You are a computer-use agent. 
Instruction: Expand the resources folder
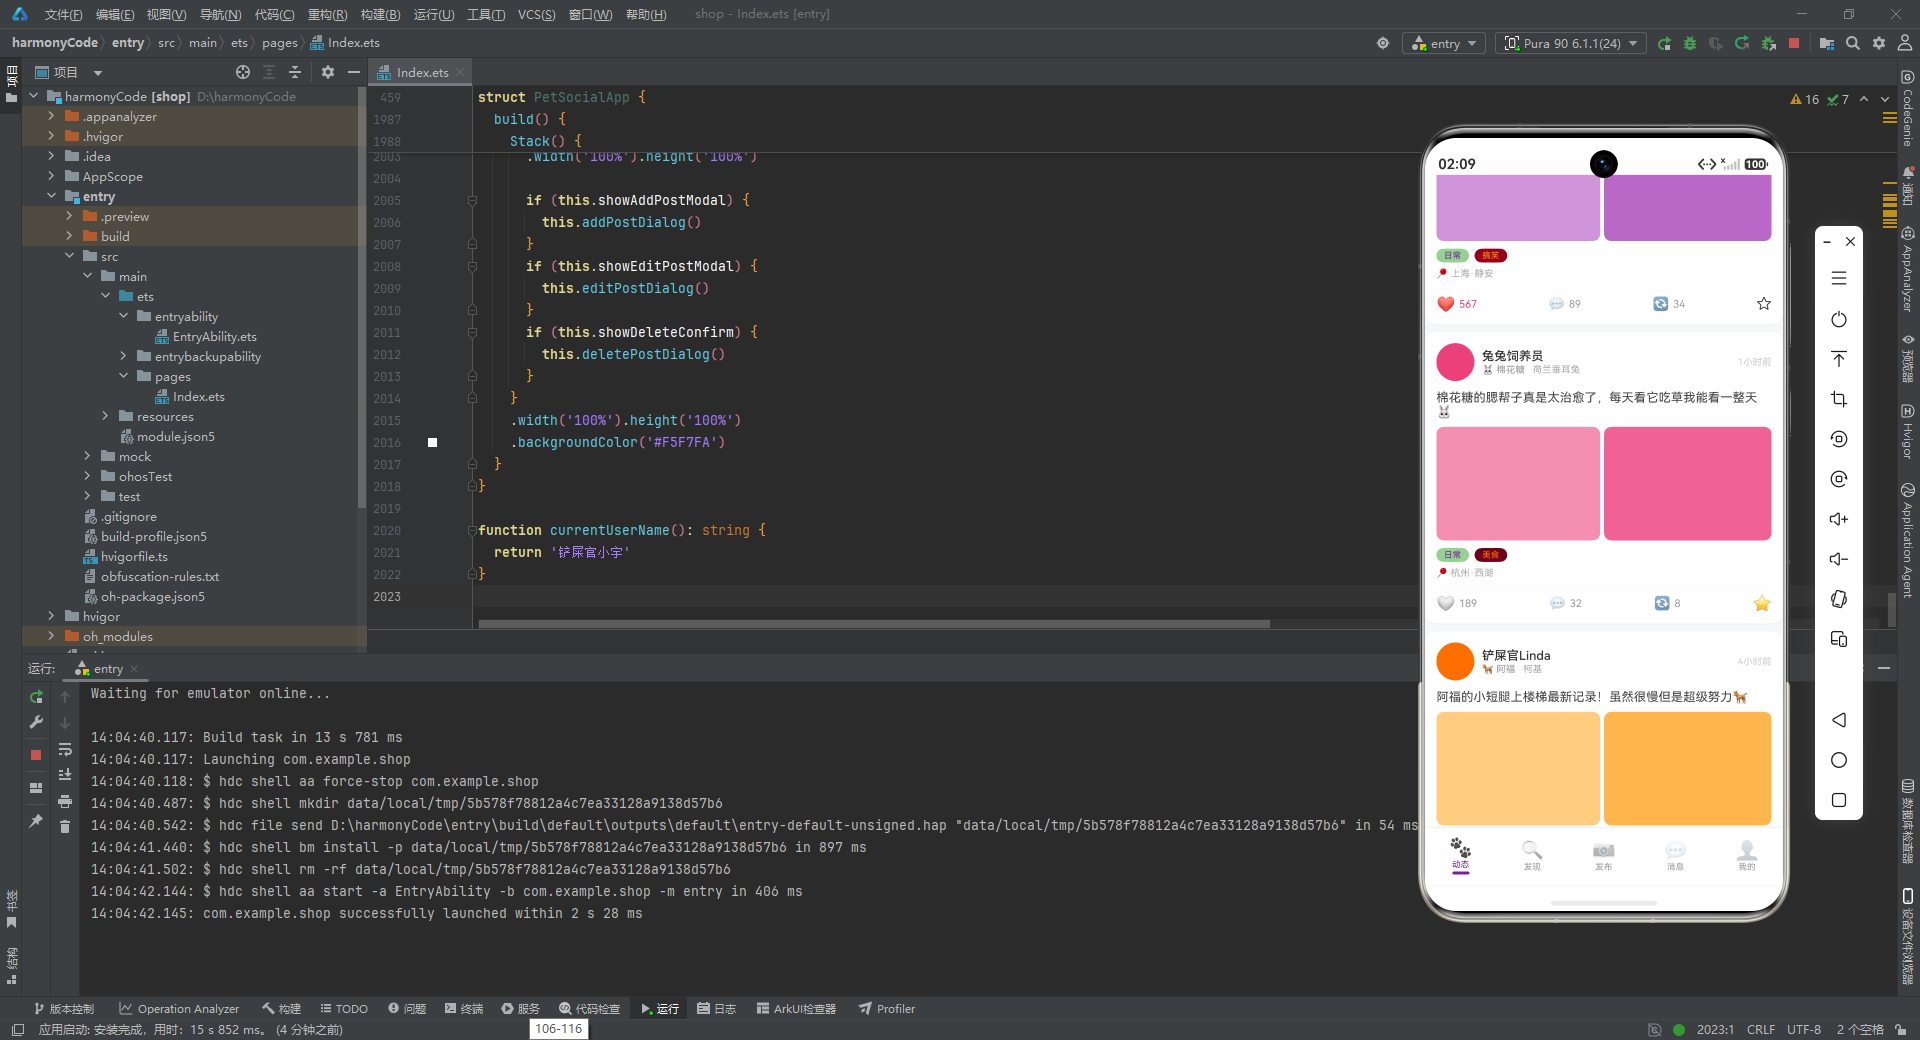pyautogui.click(x=106, y=416)
